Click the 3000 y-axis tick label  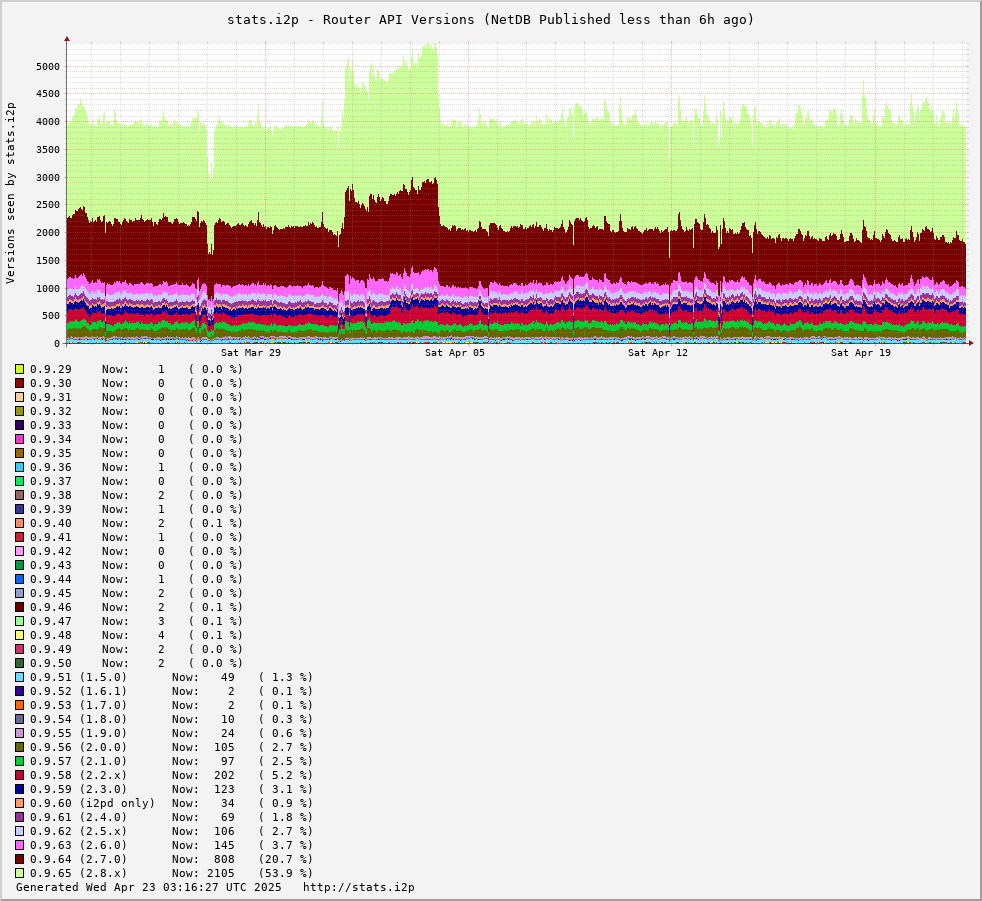pyautogui.click(x=48, y=177)
